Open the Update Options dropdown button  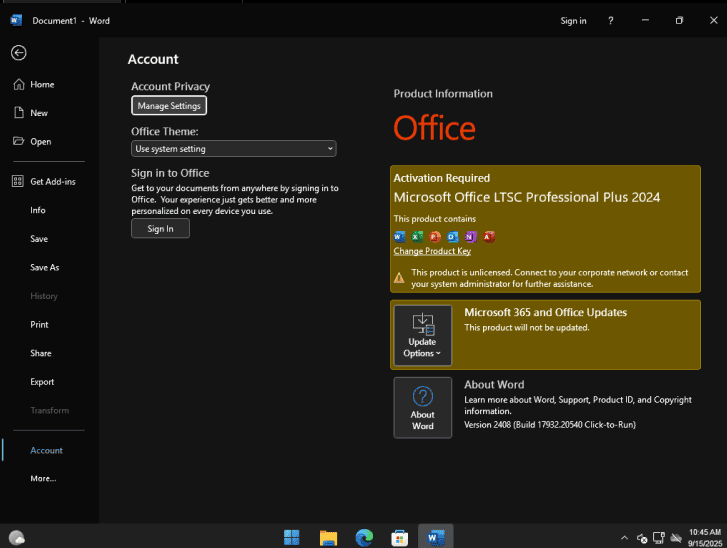pos(422,335)
